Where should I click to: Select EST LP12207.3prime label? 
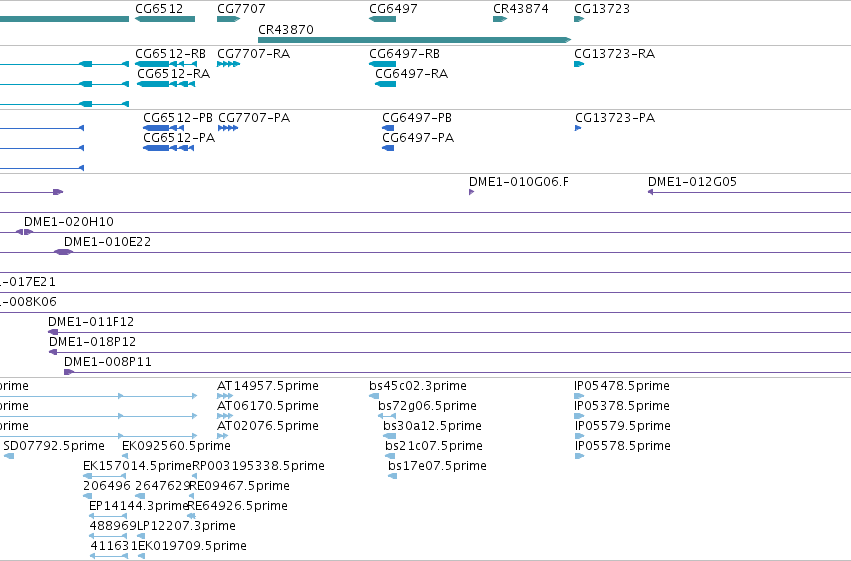coord(186,526)
